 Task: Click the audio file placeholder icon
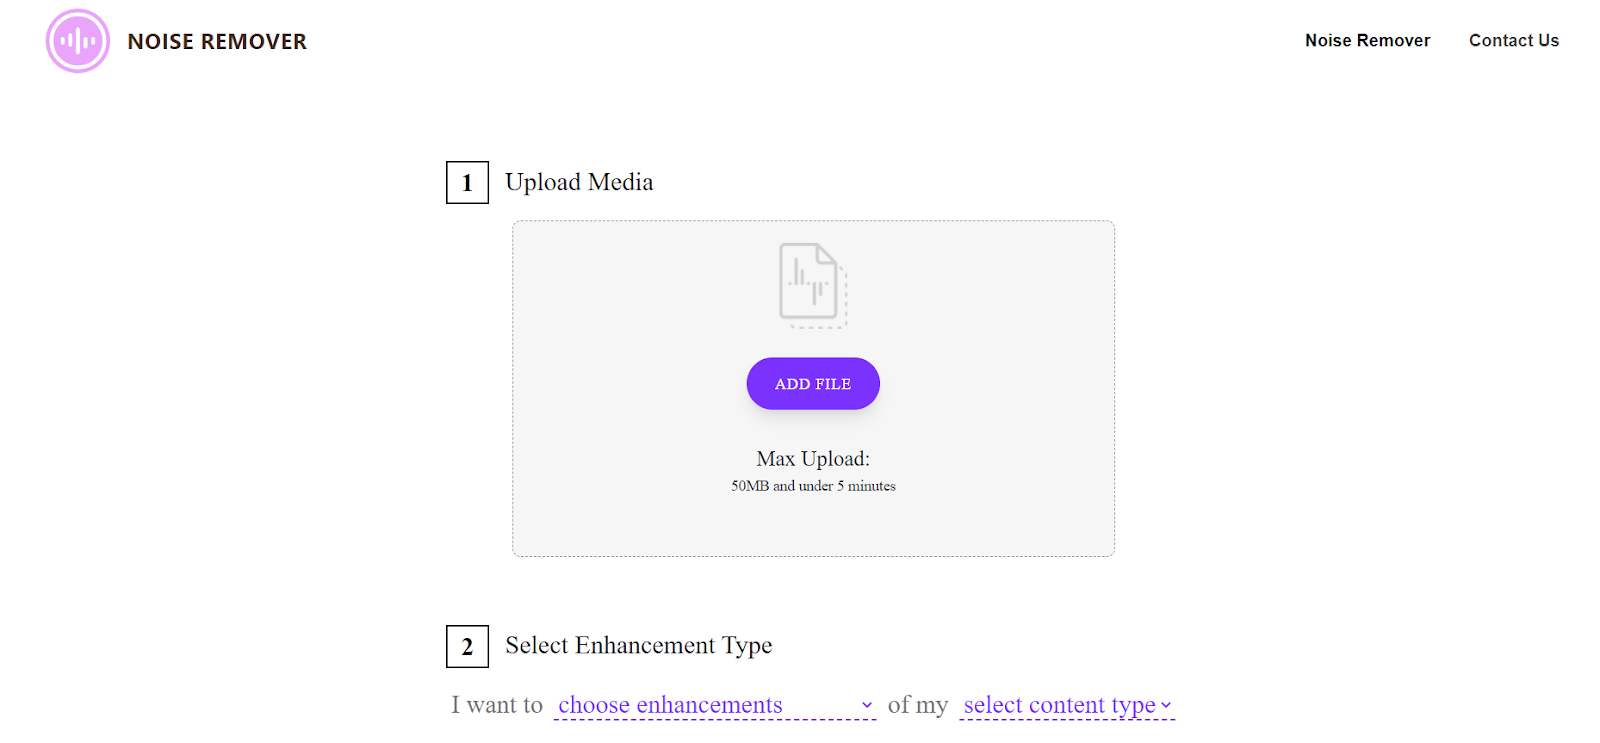click(813, 286)
